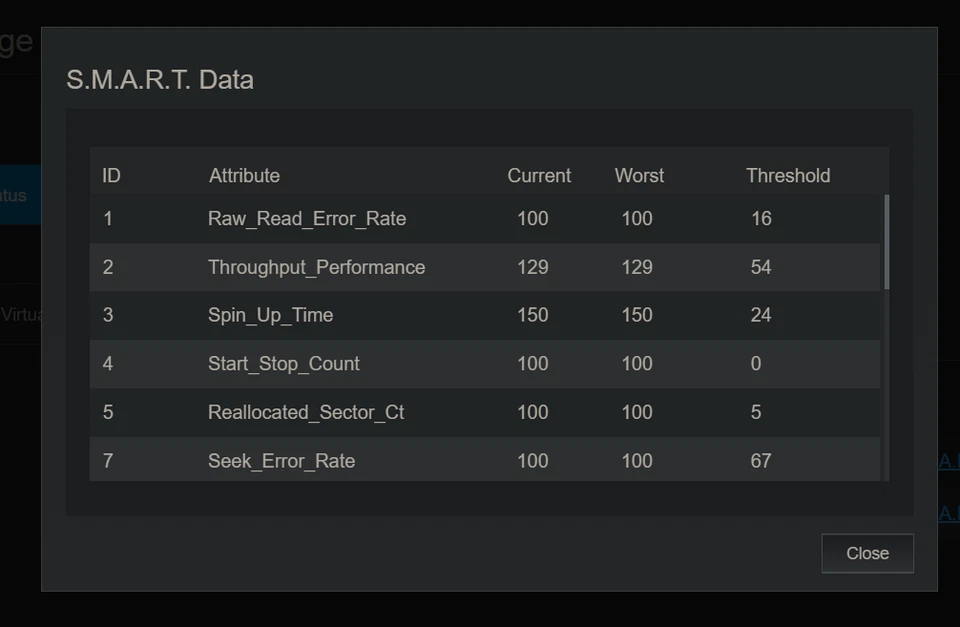
Task: Click the Spin_Up_Time attribute
Action: 270,315
